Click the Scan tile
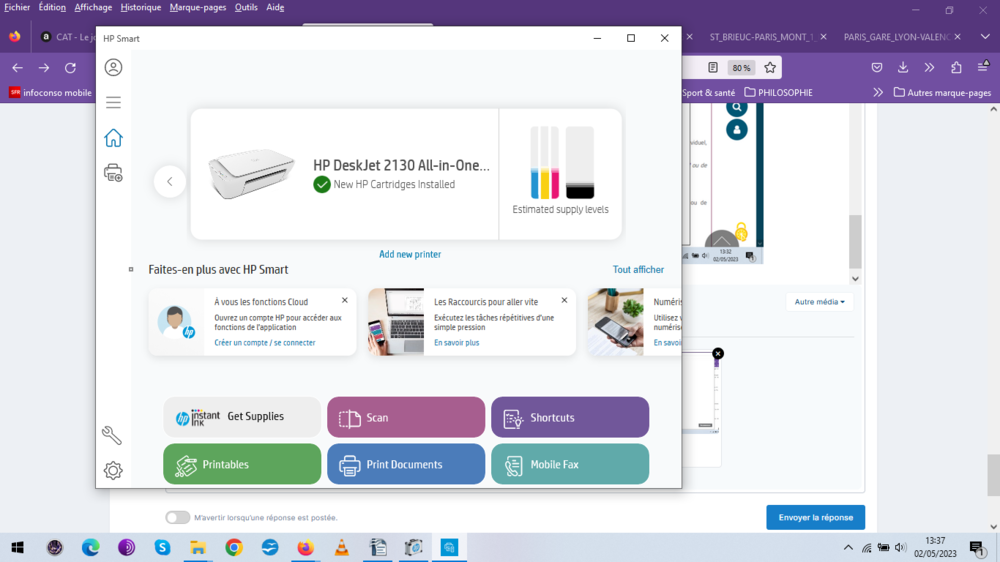The width and height of the screenshot is (1000, 562). pyautogui.click(x=406, y=418)
